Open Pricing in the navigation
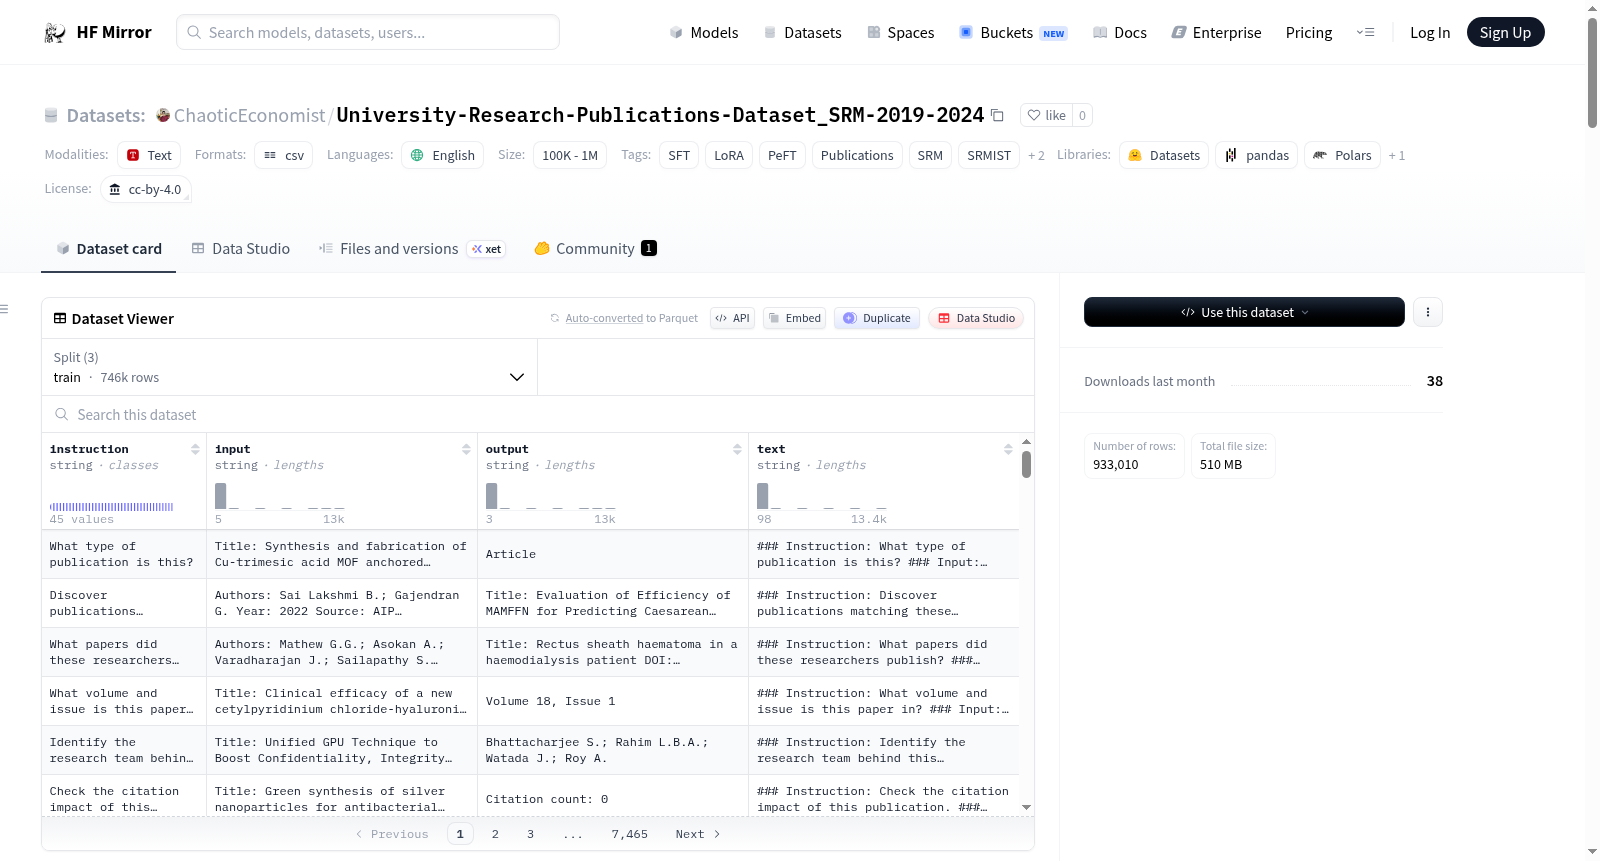Viewport: 1600px width, 861px height. point(1309,32)
